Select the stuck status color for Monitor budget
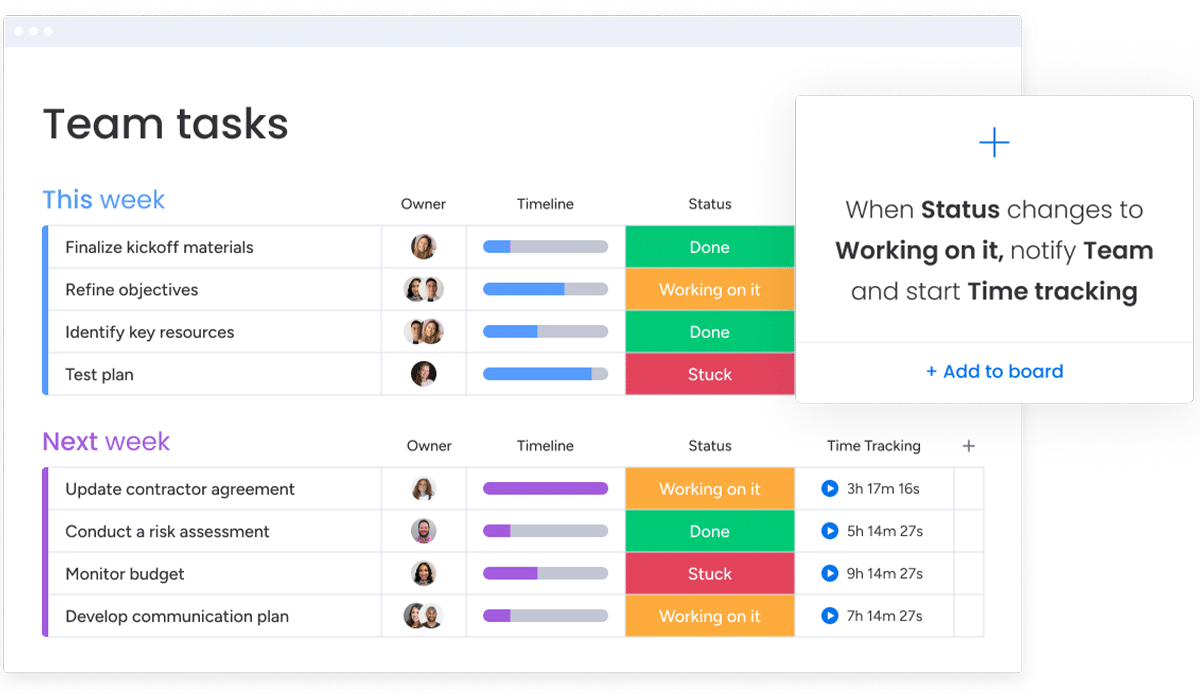Image resolution: width=1200 pixels, height=700 pixels. click(x=710, y=574)
